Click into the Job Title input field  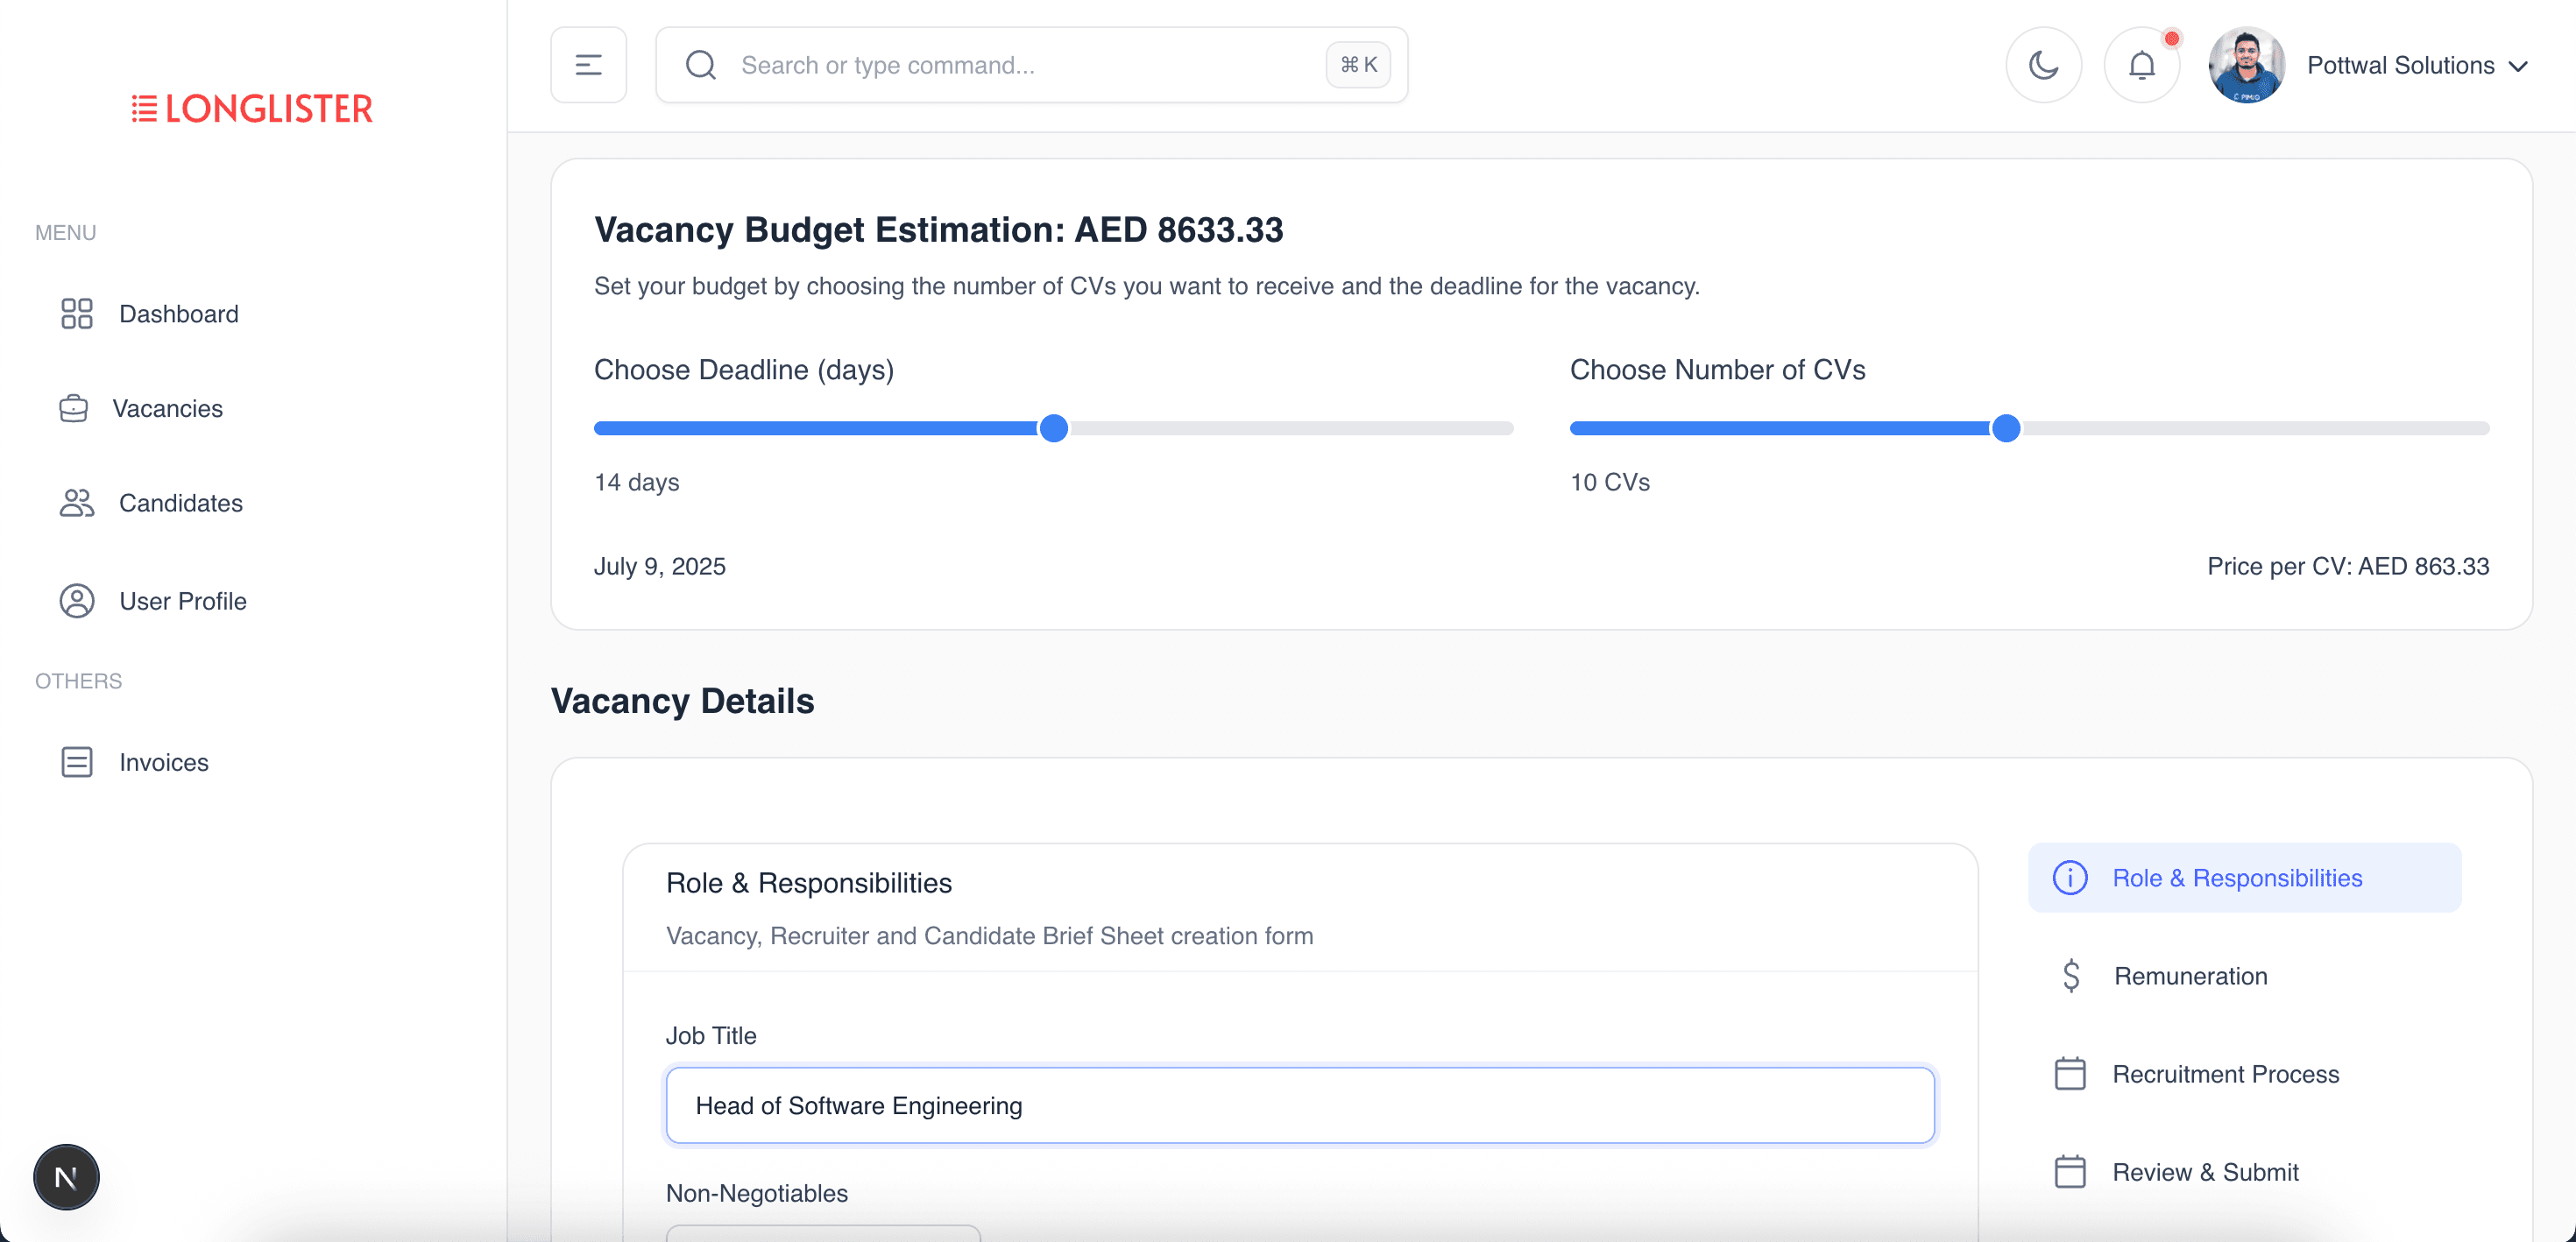point(1300,1105)
